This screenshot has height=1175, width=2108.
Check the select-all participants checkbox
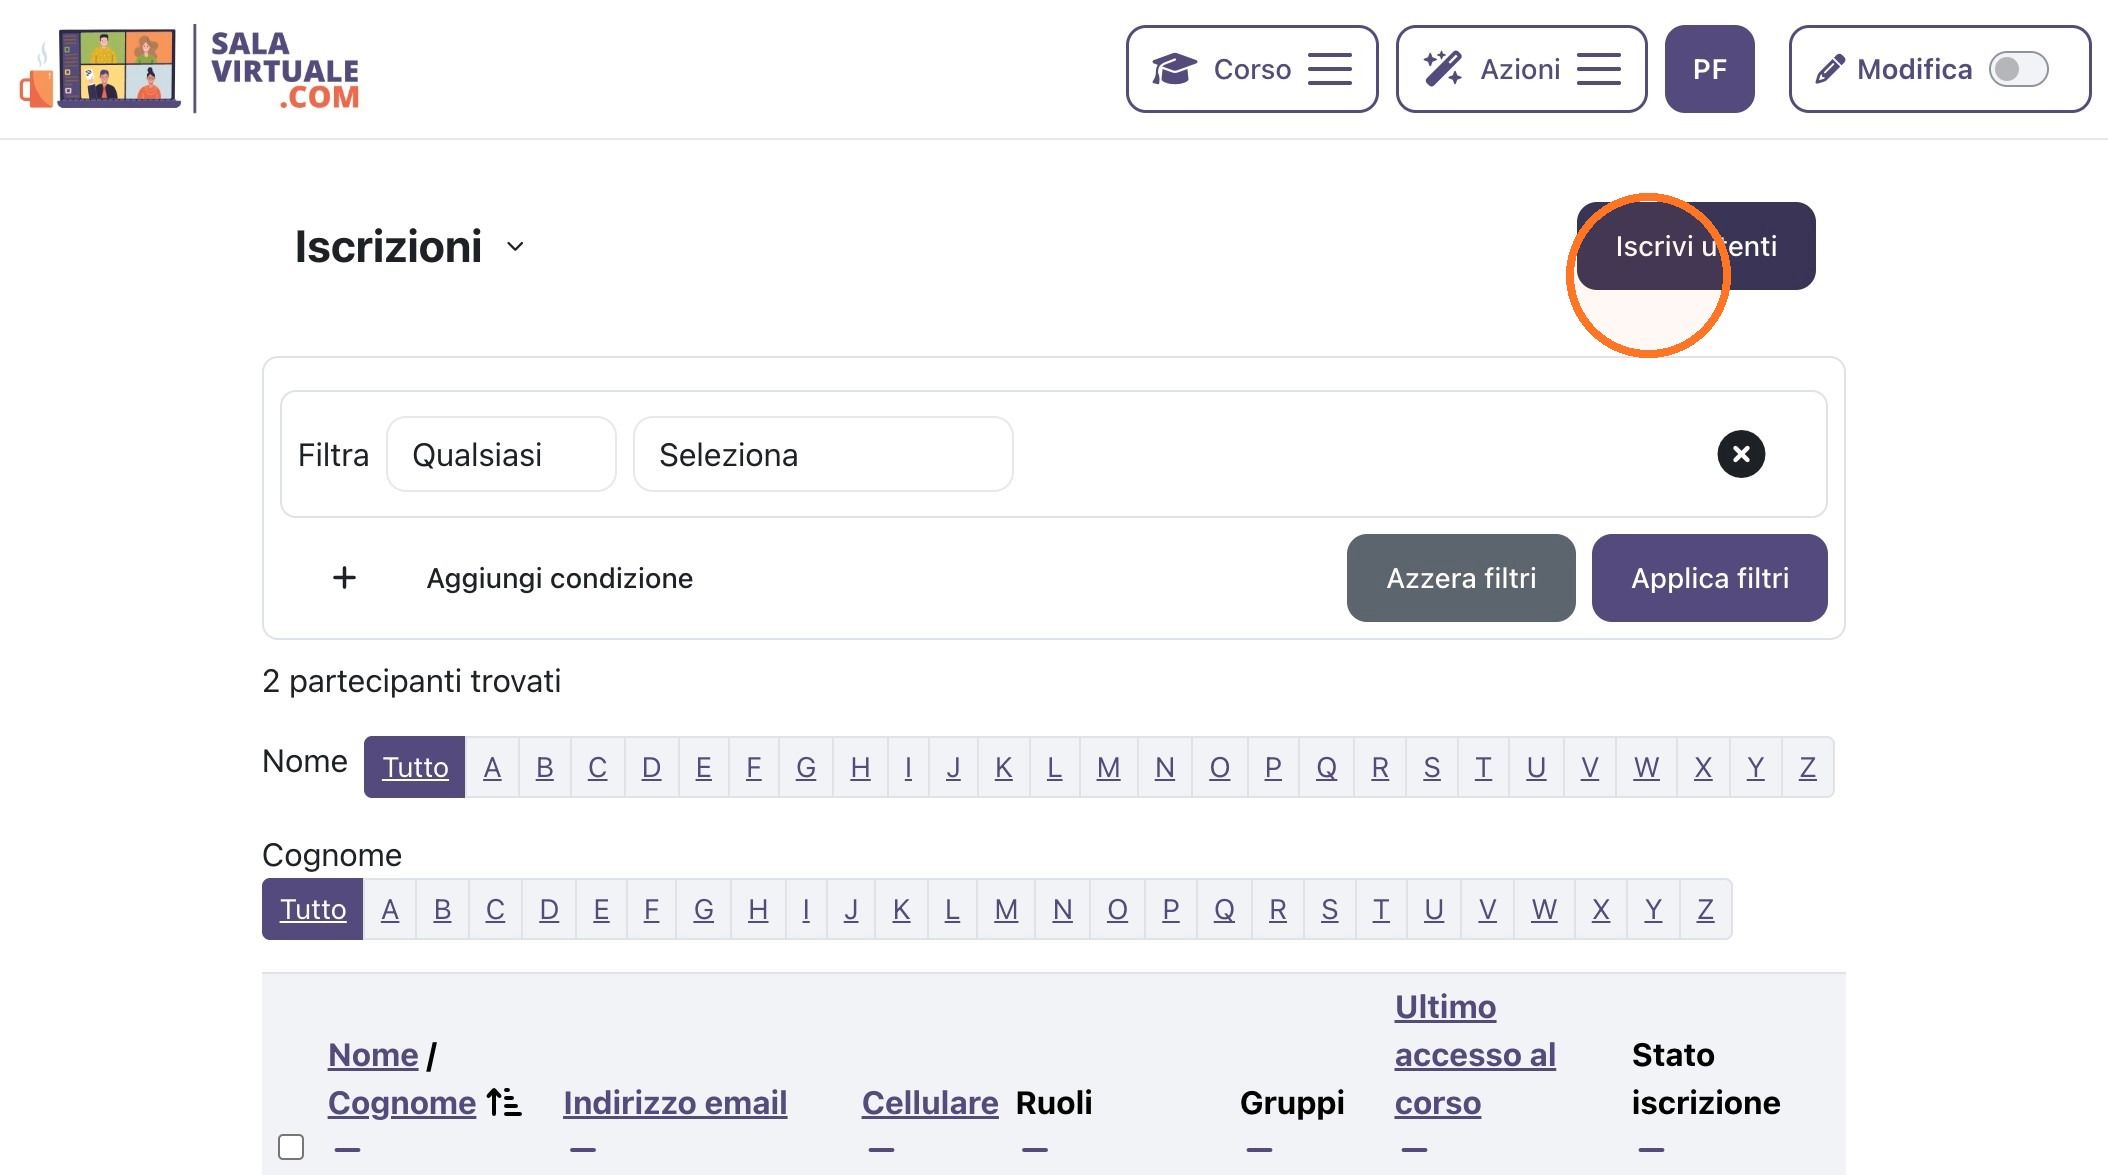[291, 1146]
